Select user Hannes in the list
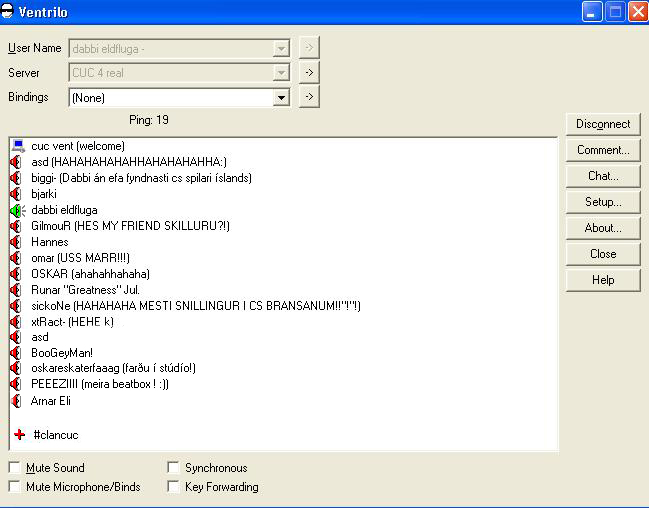 [50, 242]
